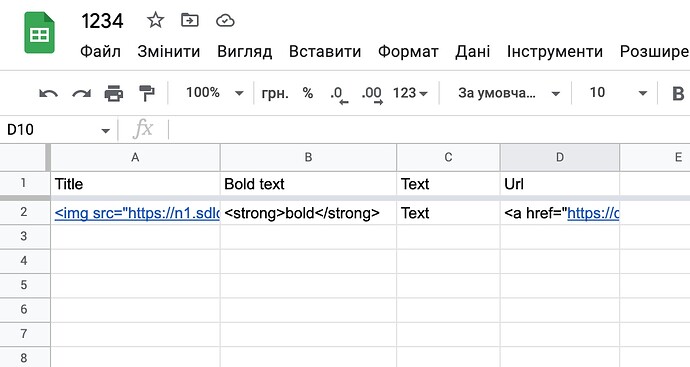Increase decimal places
This screenshot has height=367, width=690.
[372, 94]
